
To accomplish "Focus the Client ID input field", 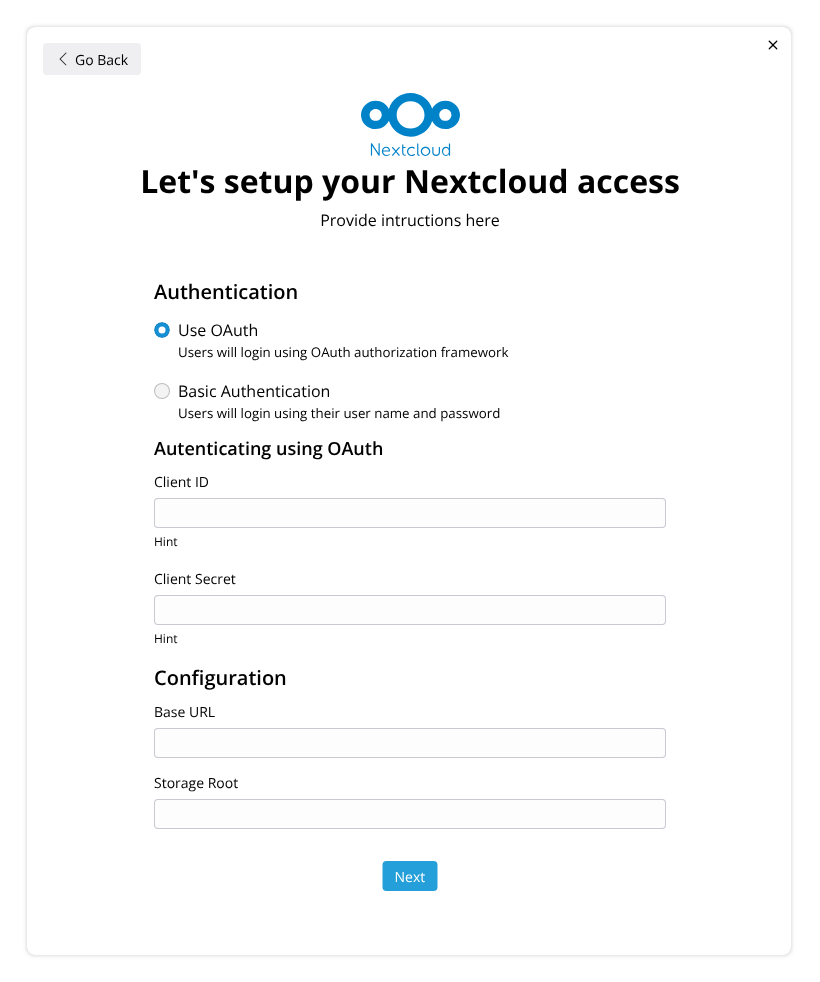I will click(410, 513).
